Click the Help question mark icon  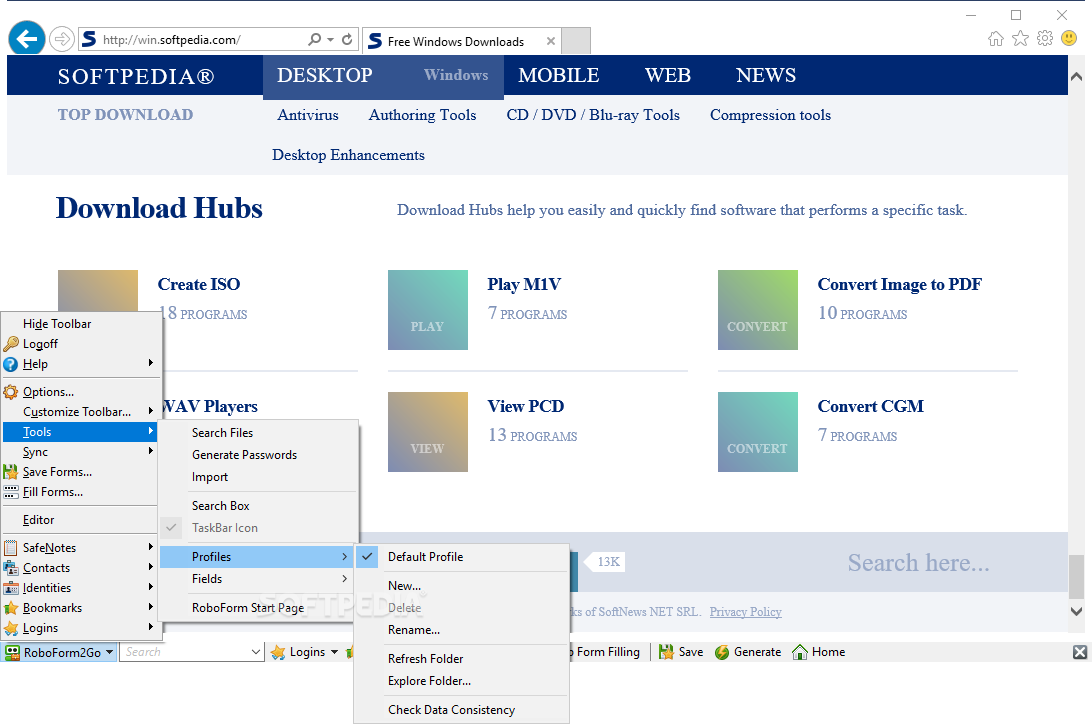point(10,364)
